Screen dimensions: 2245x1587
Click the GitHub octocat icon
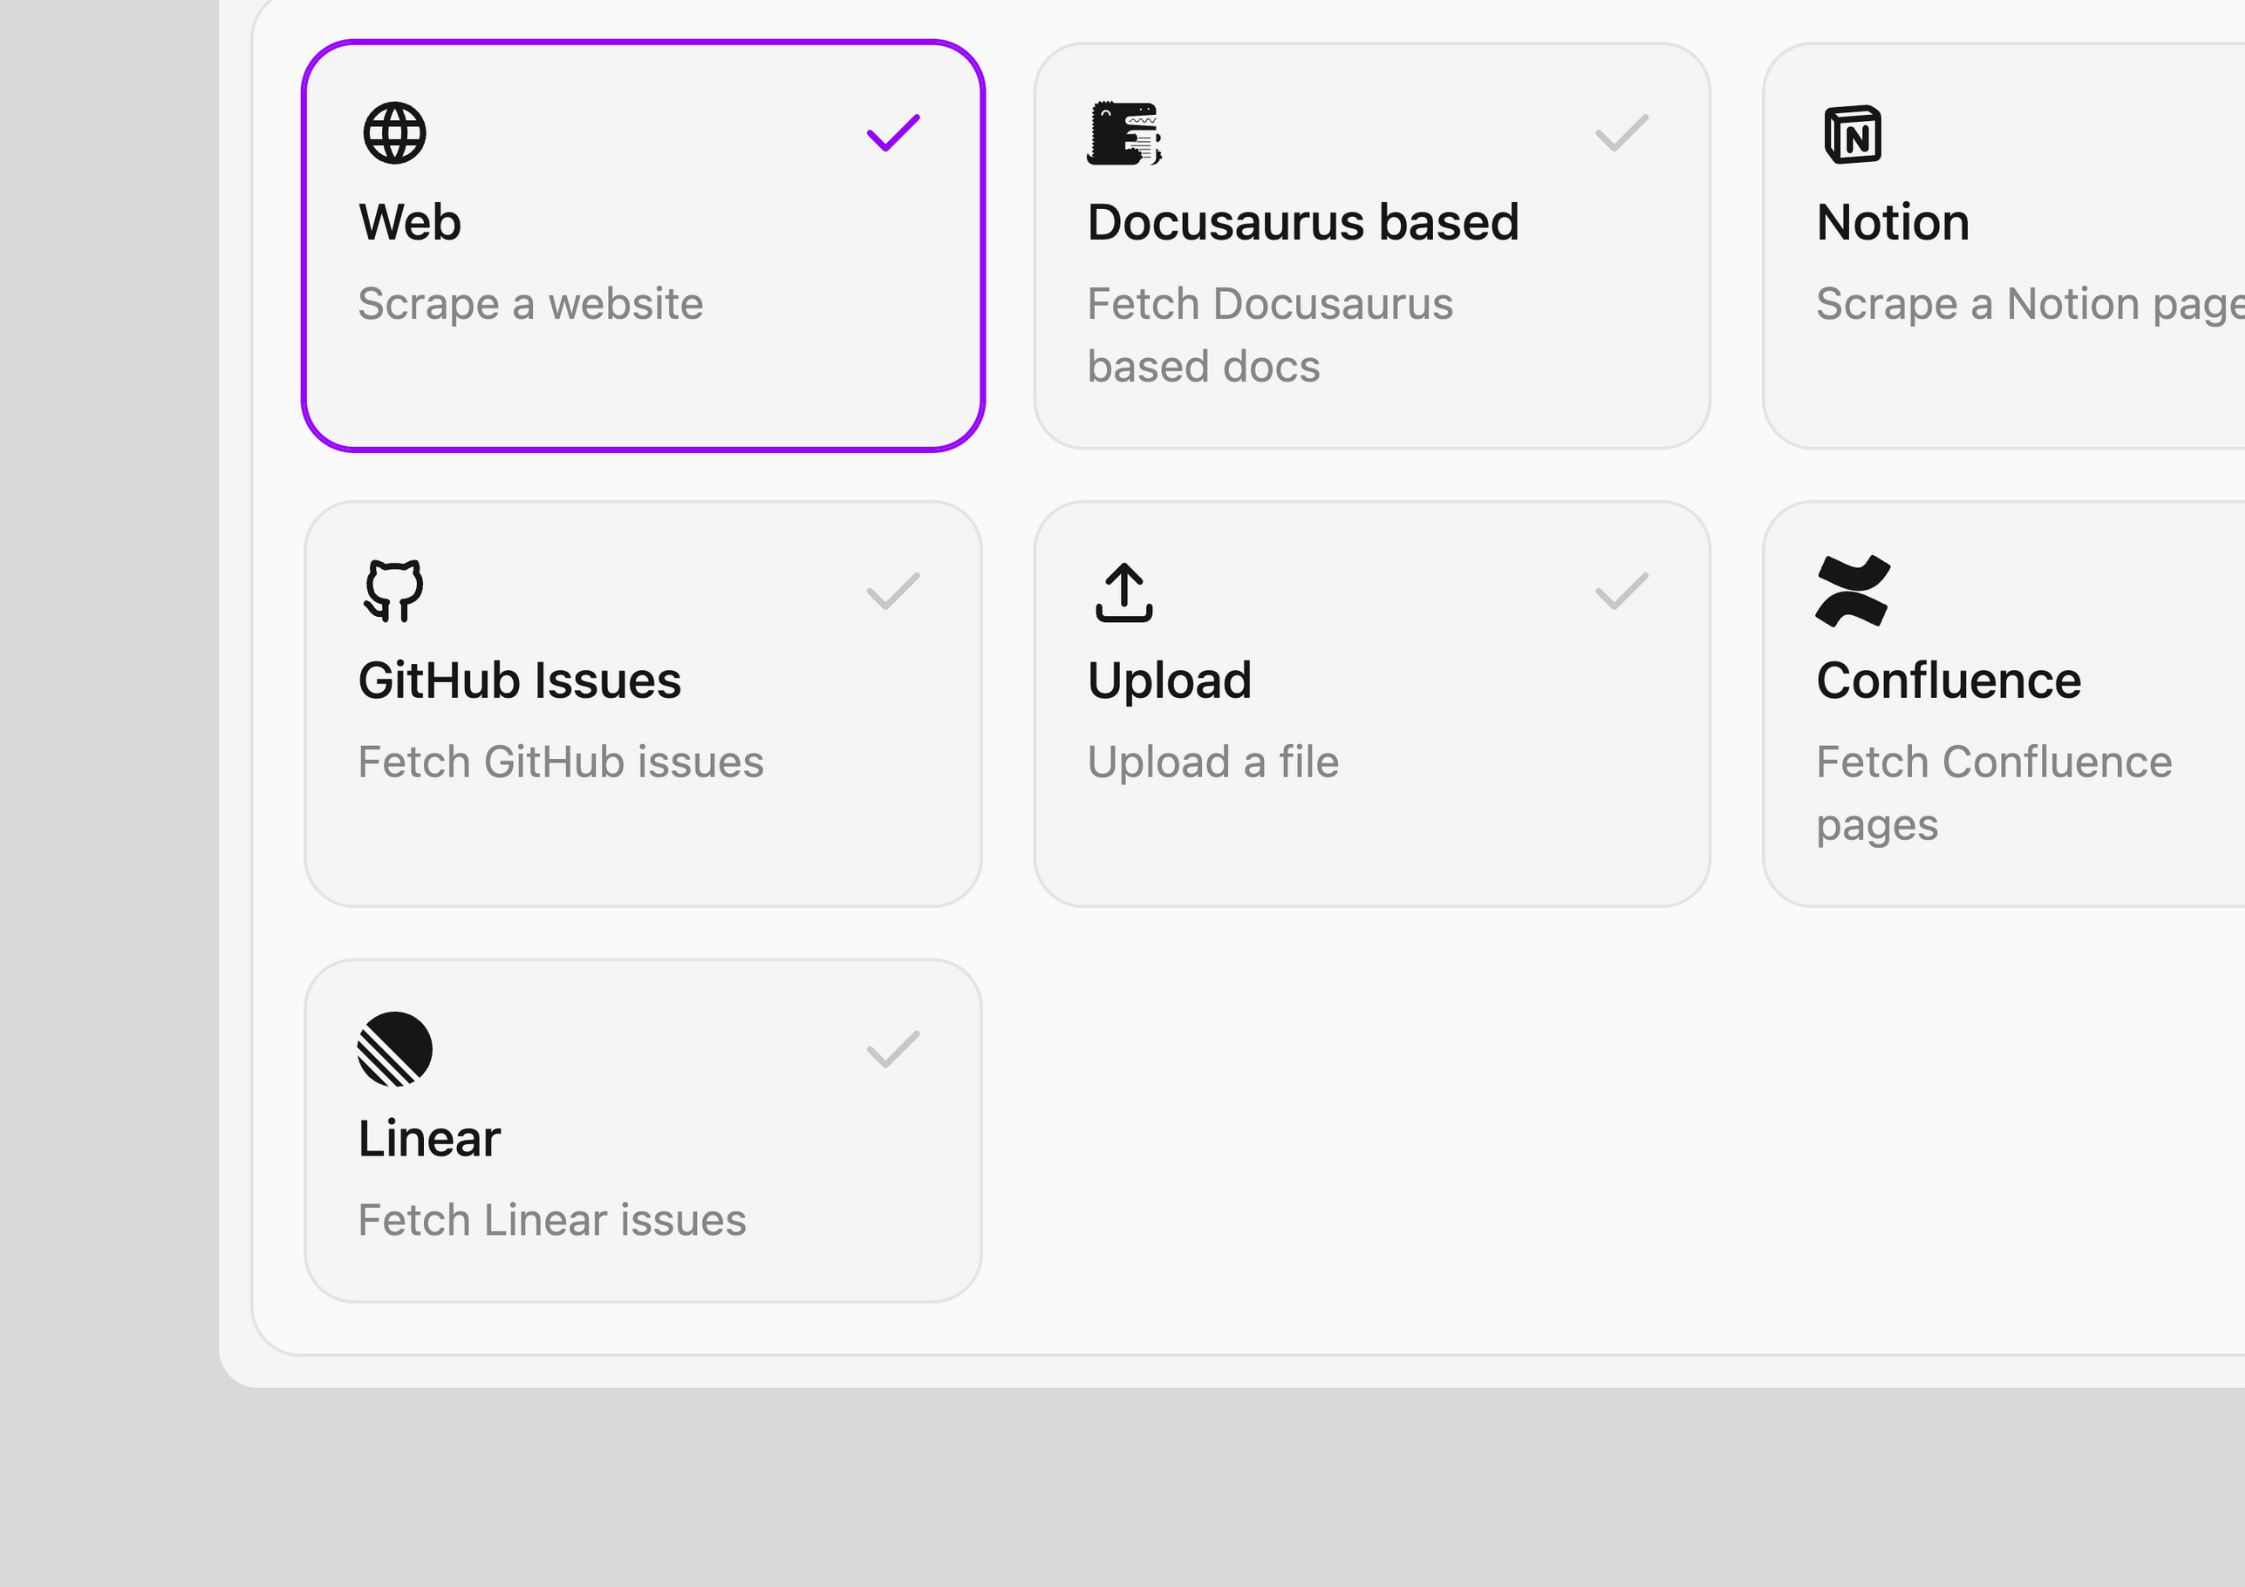point(394,591)
